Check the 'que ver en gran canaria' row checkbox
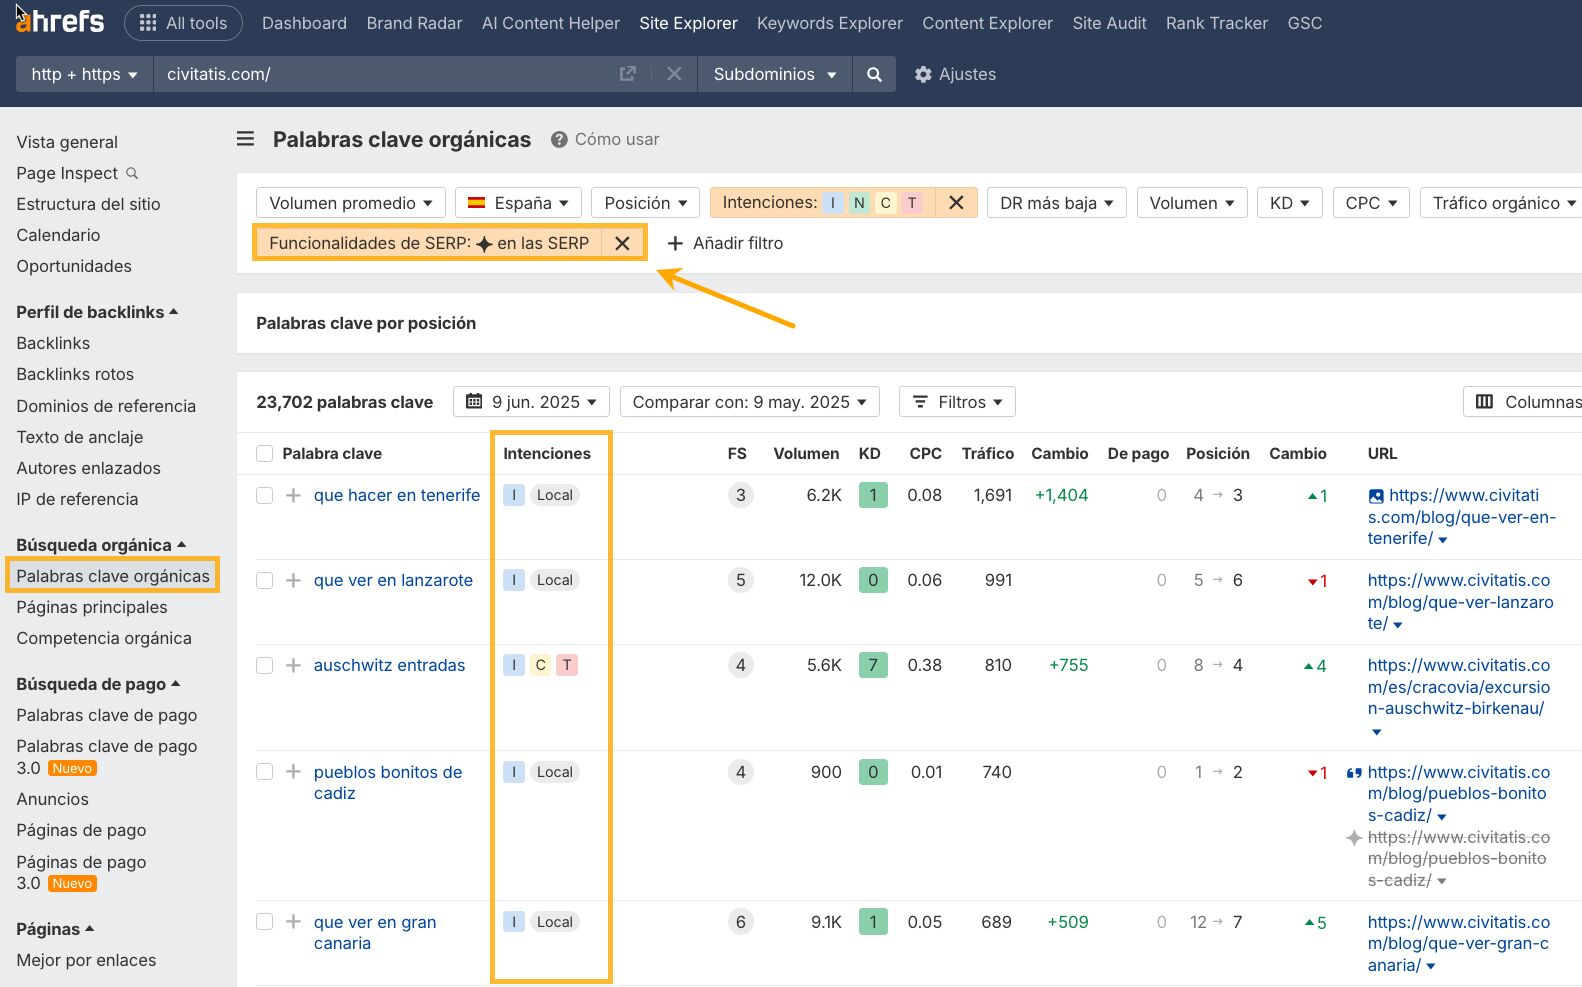 [x=264, y=922]
